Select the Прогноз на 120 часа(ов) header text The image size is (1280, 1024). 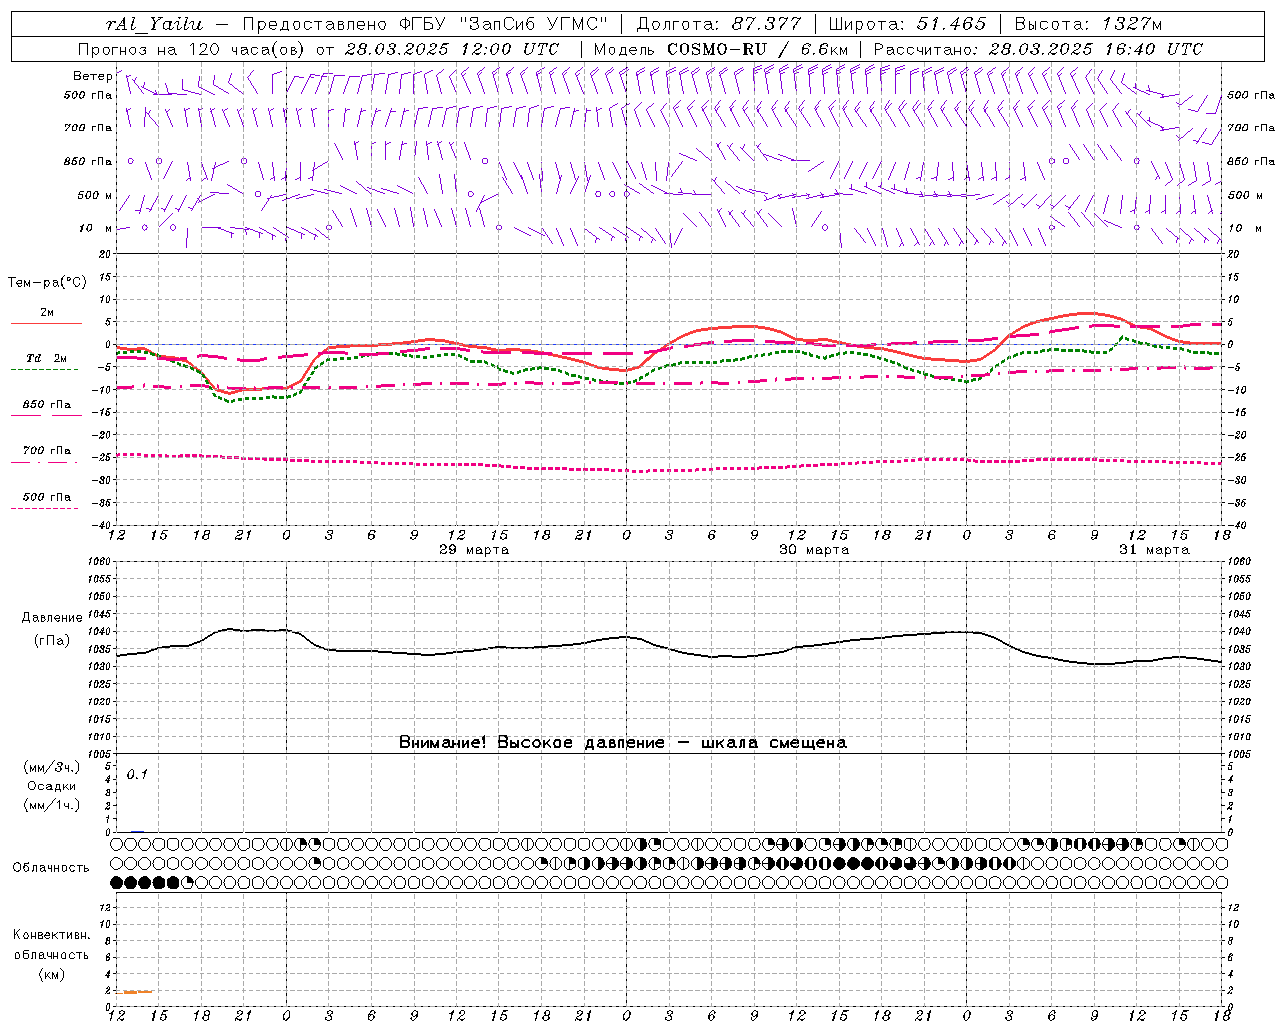191,49
